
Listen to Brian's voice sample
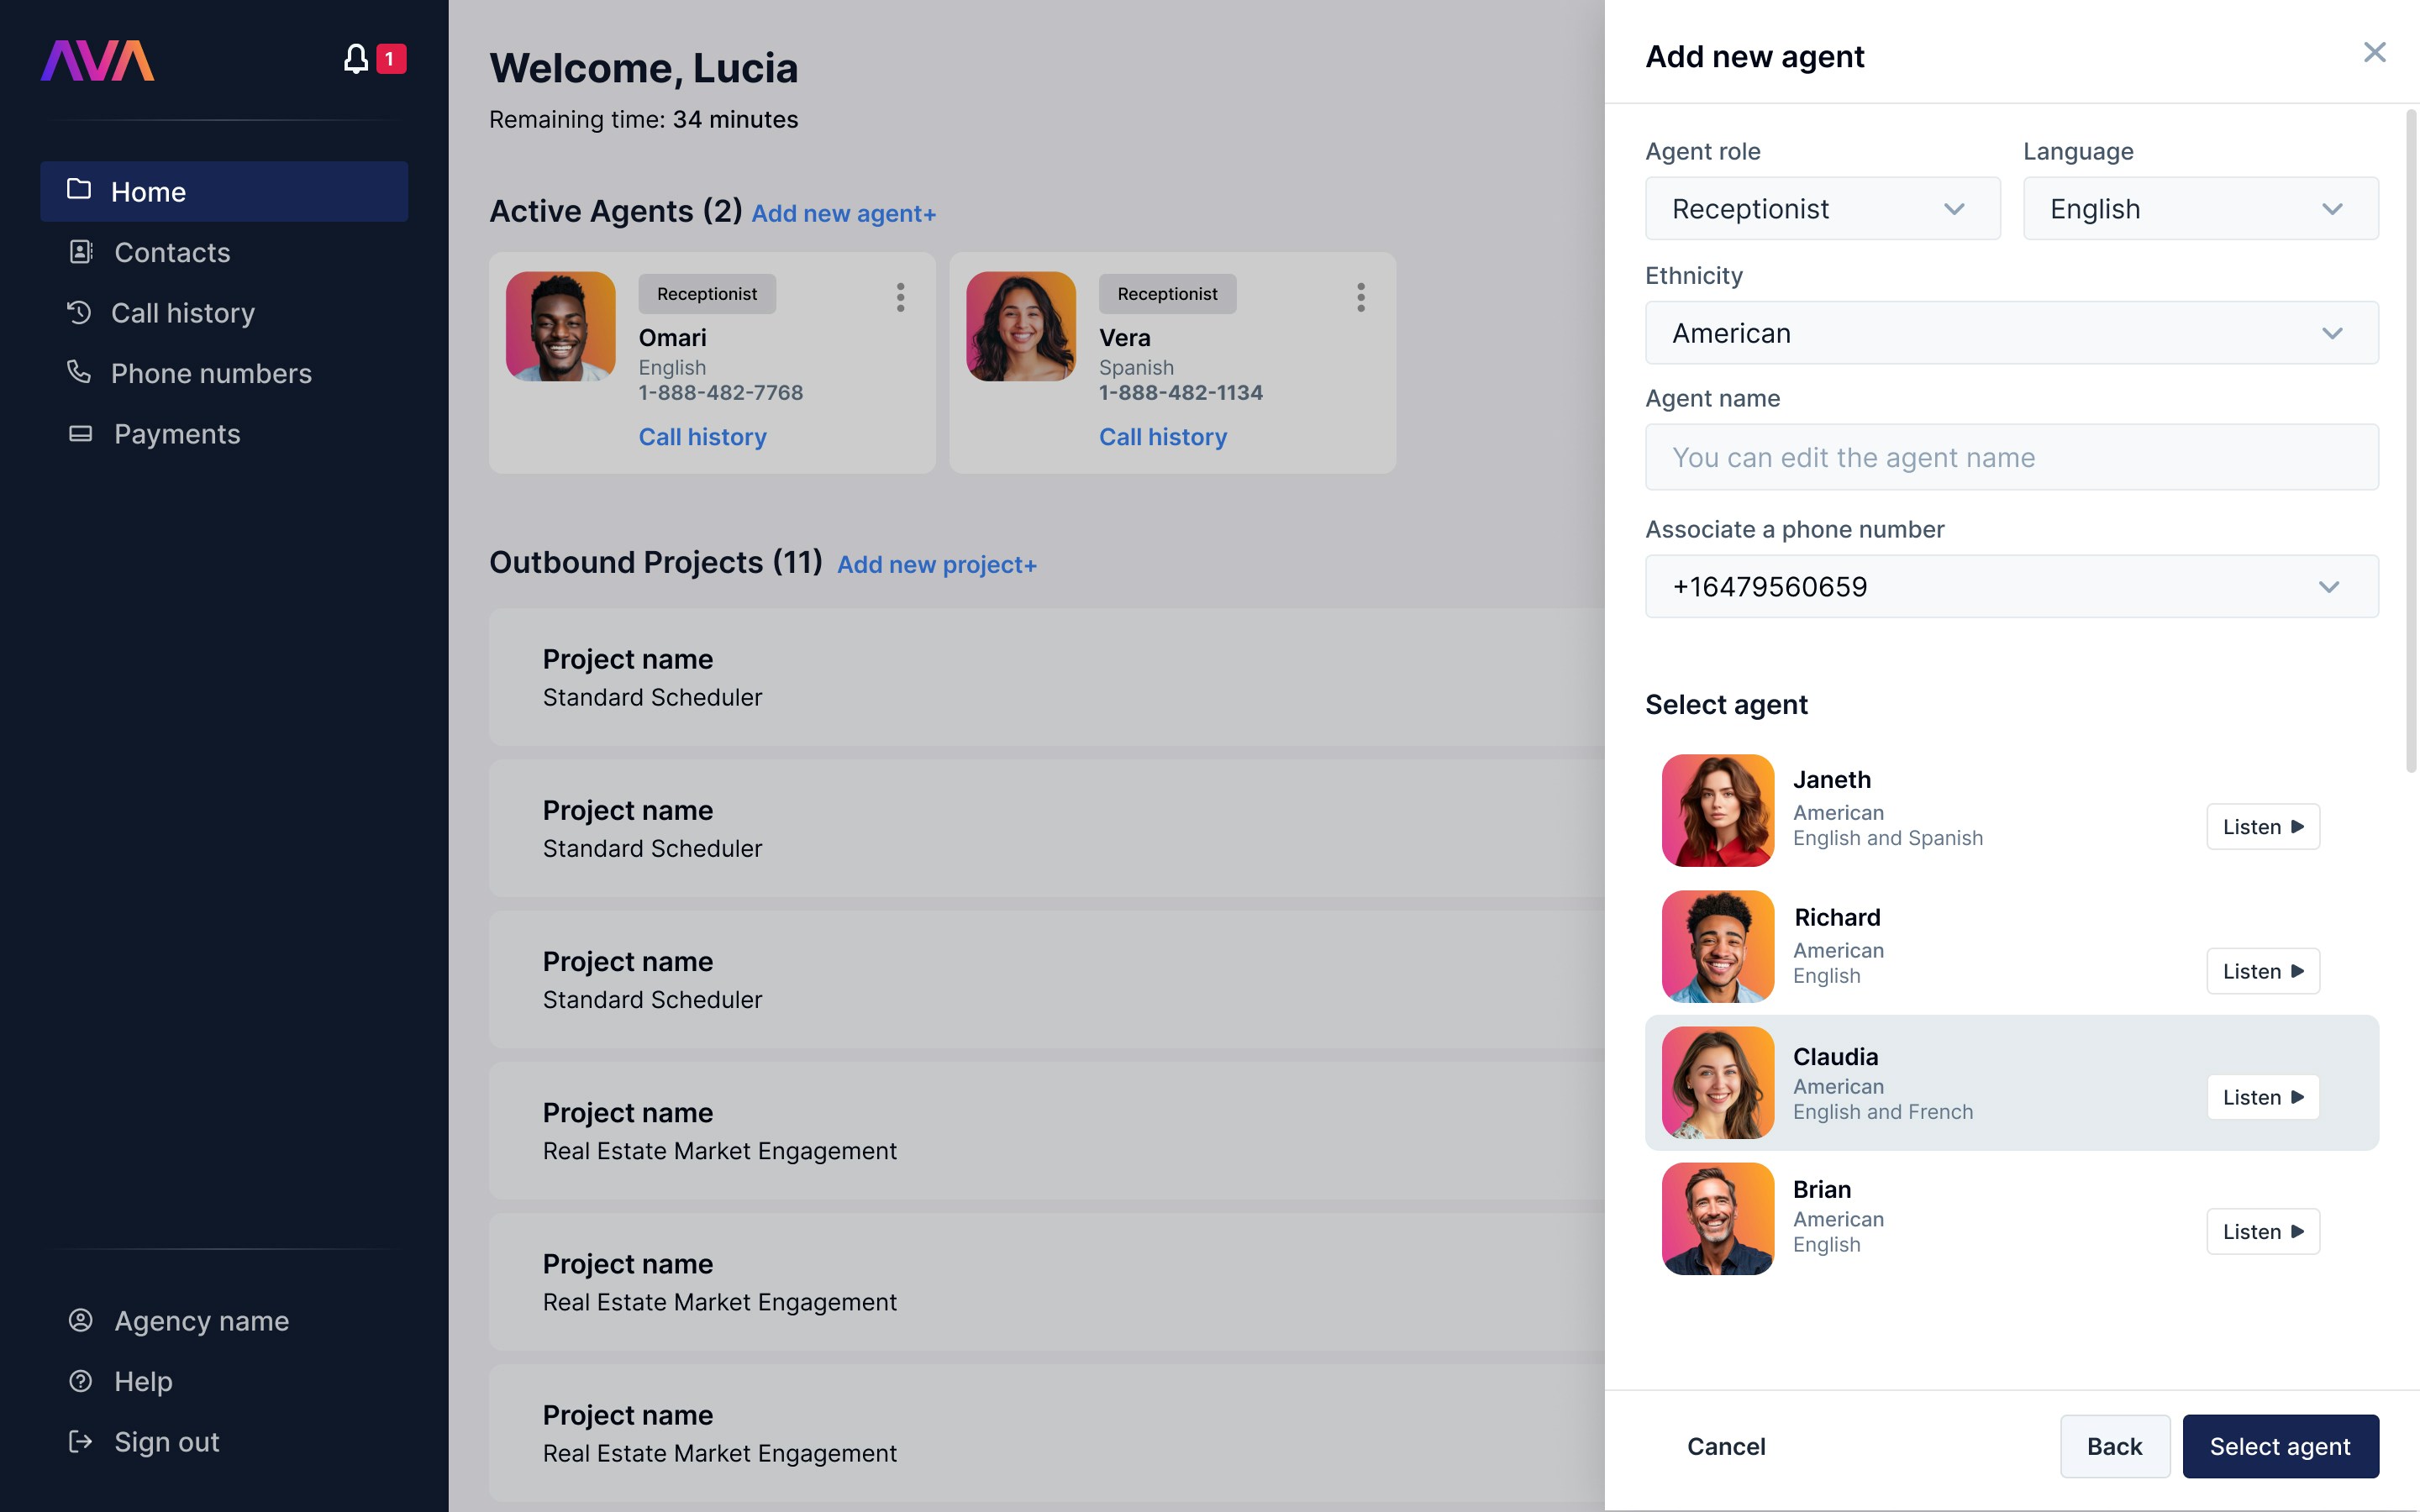[2263, 1232]
